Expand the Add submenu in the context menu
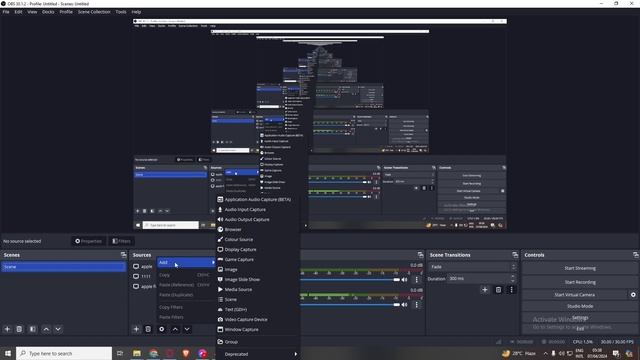 [186, 262]
